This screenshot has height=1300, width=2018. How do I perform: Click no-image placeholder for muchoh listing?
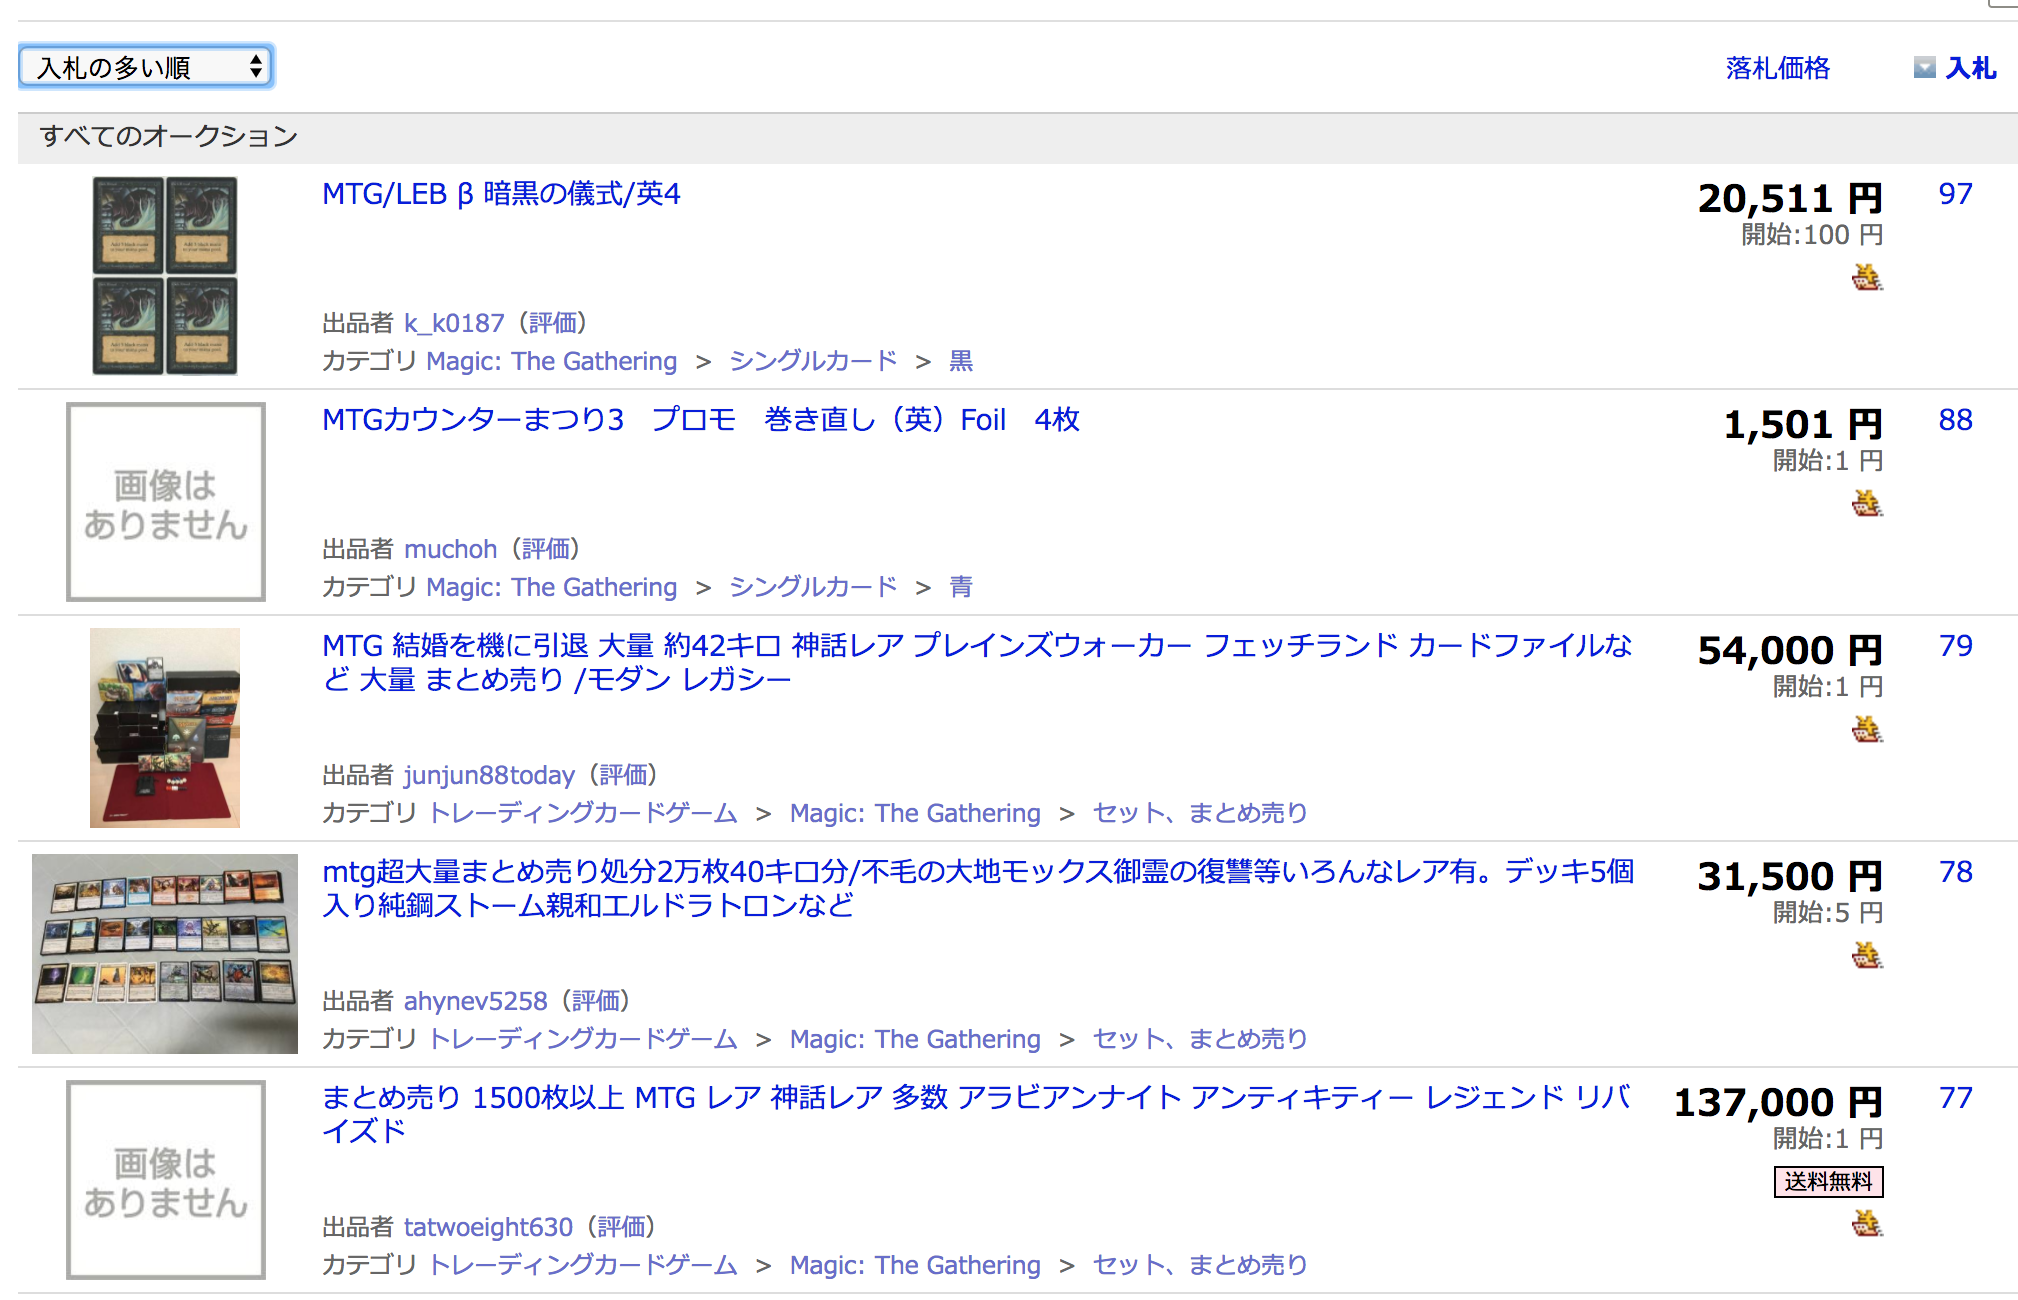pos(166,502)
